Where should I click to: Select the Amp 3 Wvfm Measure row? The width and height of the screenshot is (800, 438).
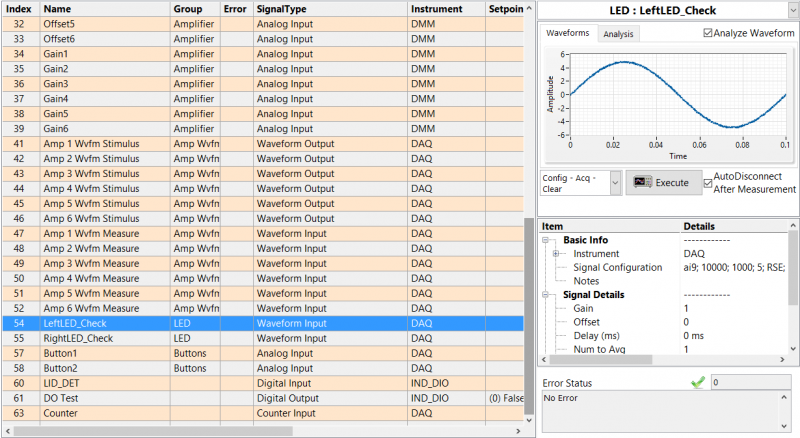coord(263,263)
